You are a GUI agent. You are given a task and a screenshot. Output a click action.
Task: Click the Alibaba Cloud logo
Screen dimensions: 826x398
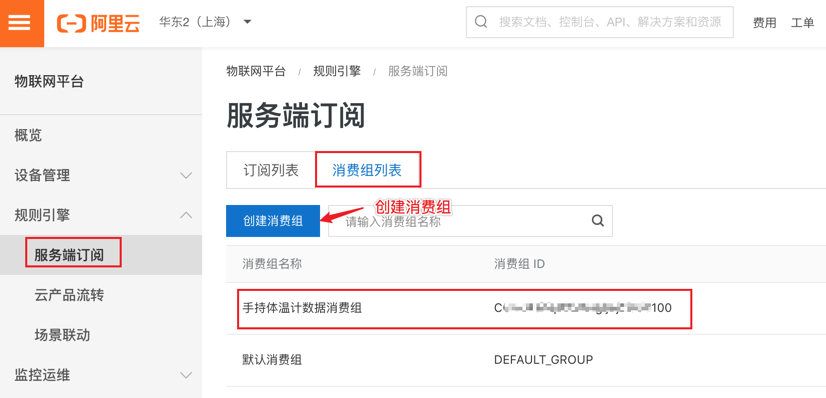[99, 23]
